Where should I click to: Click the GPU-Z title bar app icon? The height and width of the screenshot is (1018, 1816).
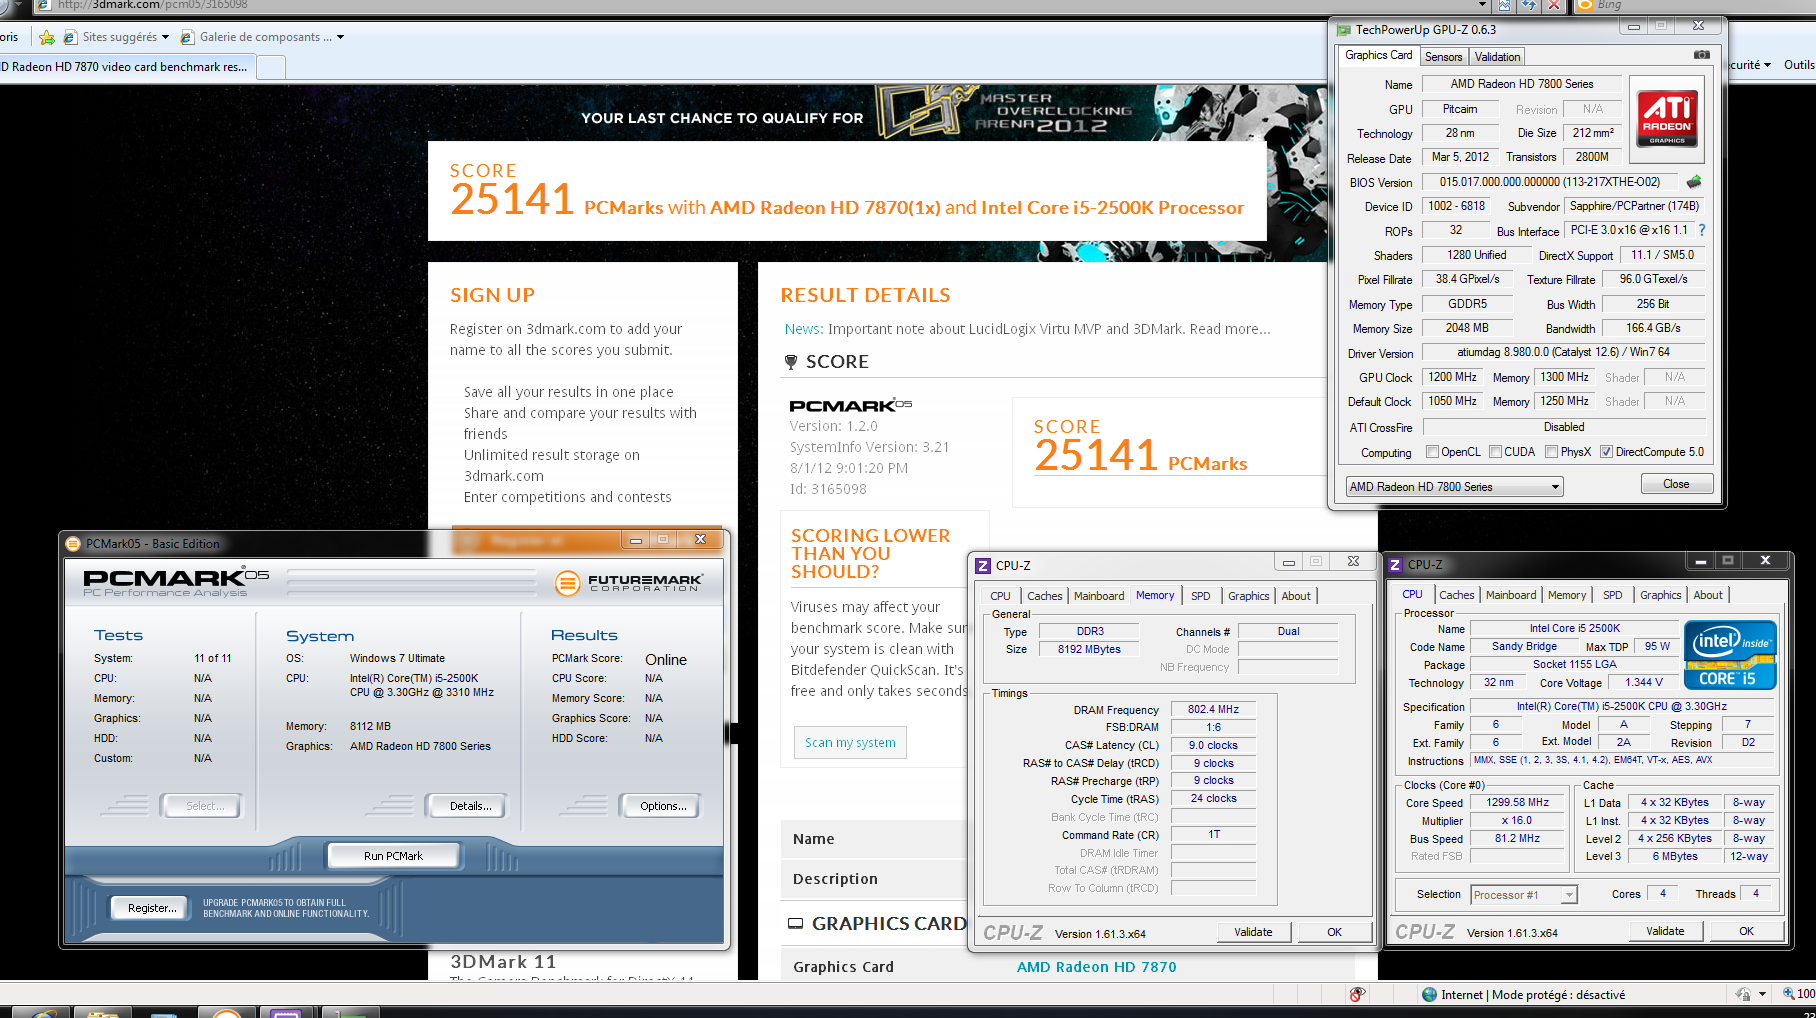tap(1344, 30)
